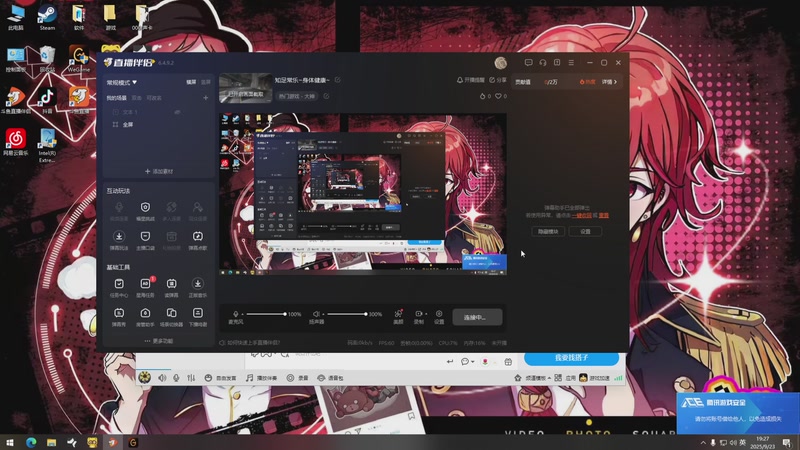Adjust the speaker volume slider
Viewport: 800px width, 450px height.
(346, 314)
